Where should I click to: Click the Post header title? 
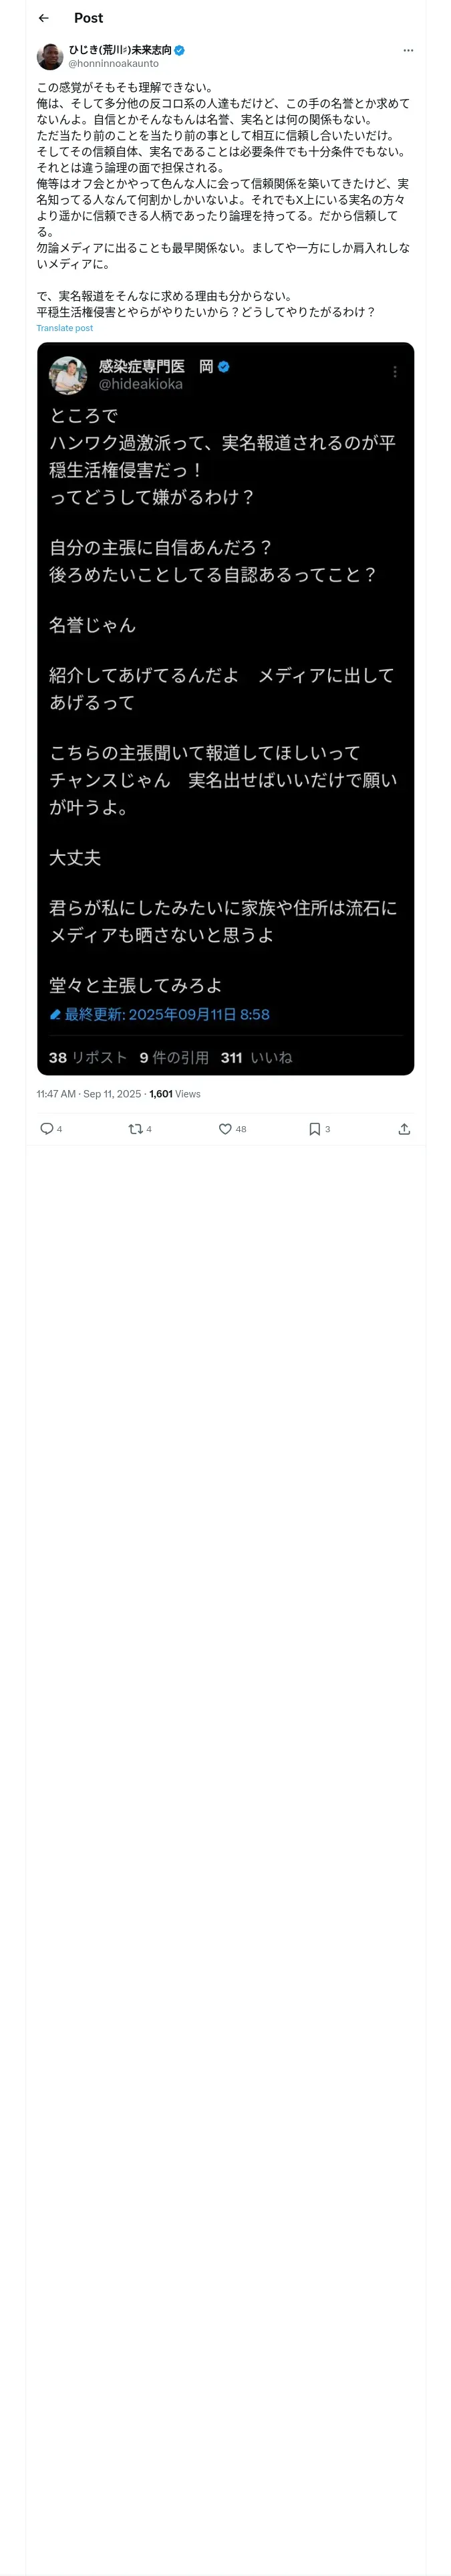(x=88, y=18)
